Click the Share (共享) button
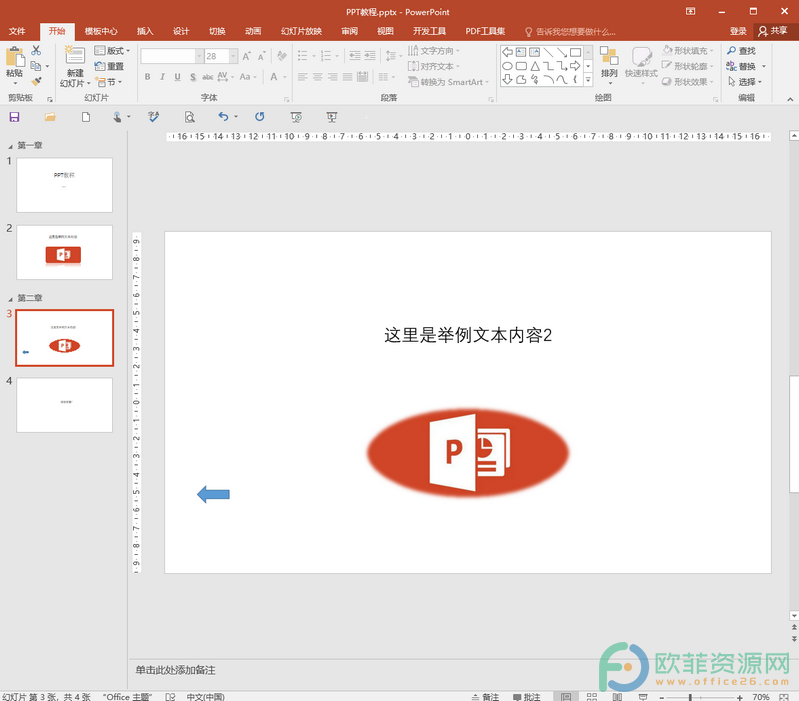 point(773,31)
